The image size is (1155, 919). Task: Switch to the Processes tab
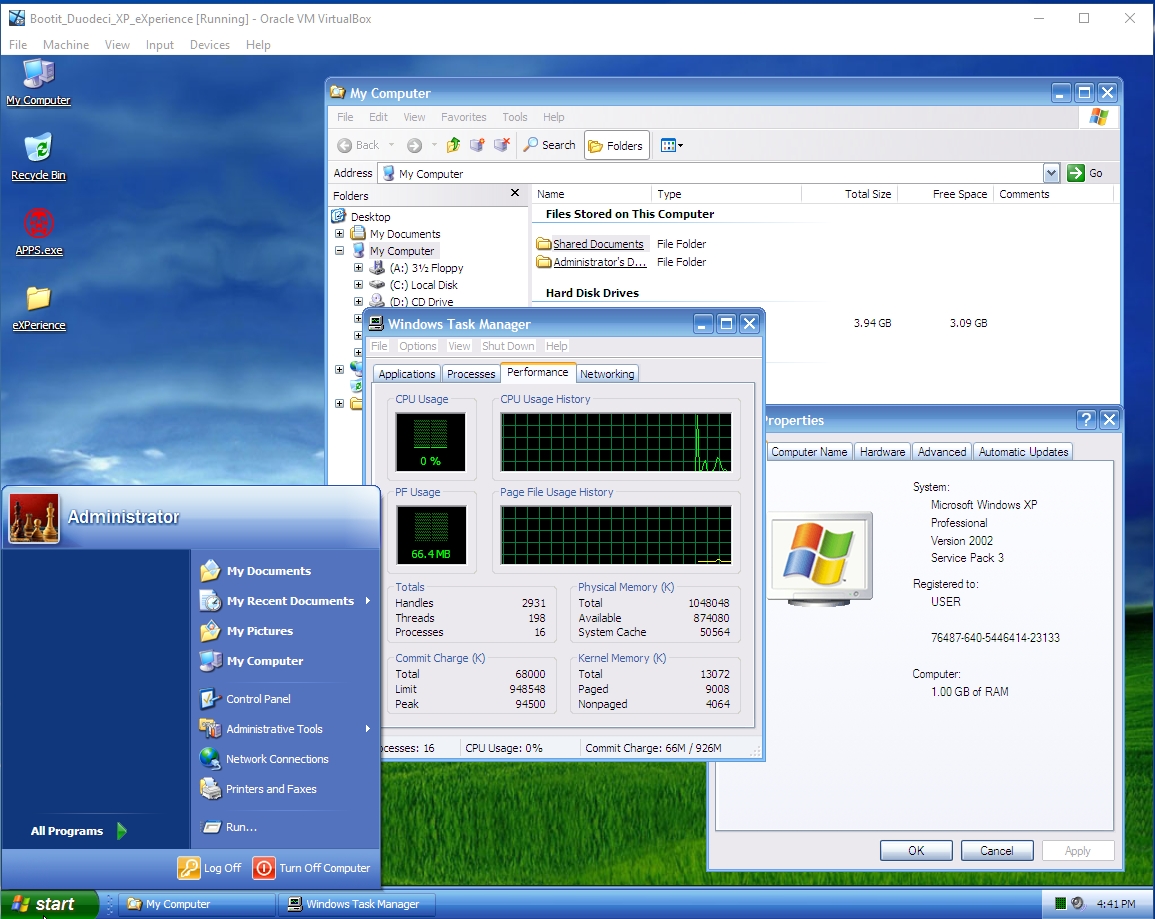point(471,374)
